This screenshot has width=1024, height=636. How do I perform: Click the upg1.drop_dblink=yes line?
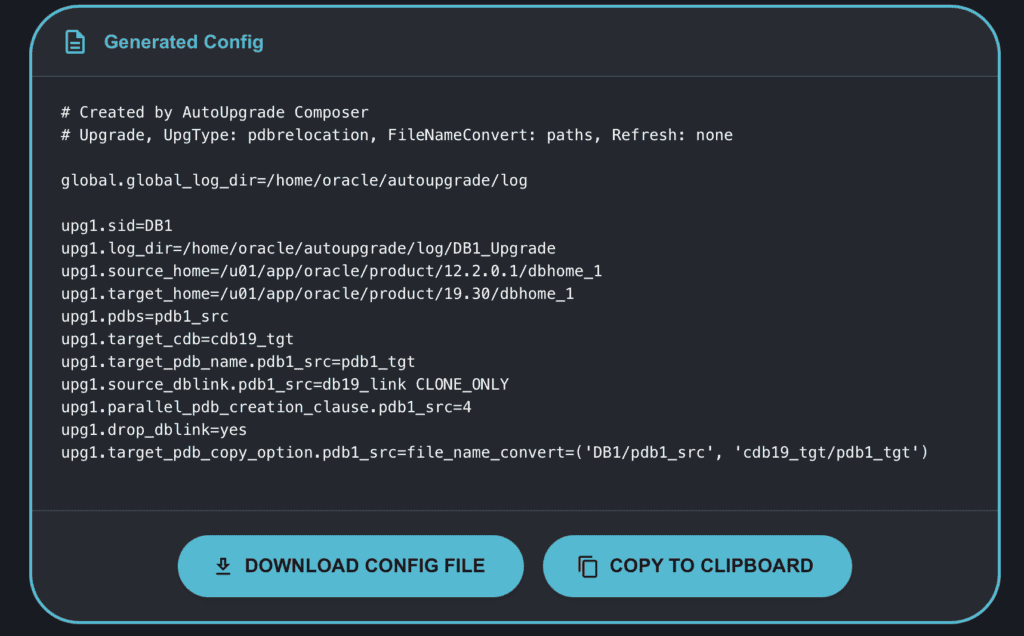coord(154,430)
